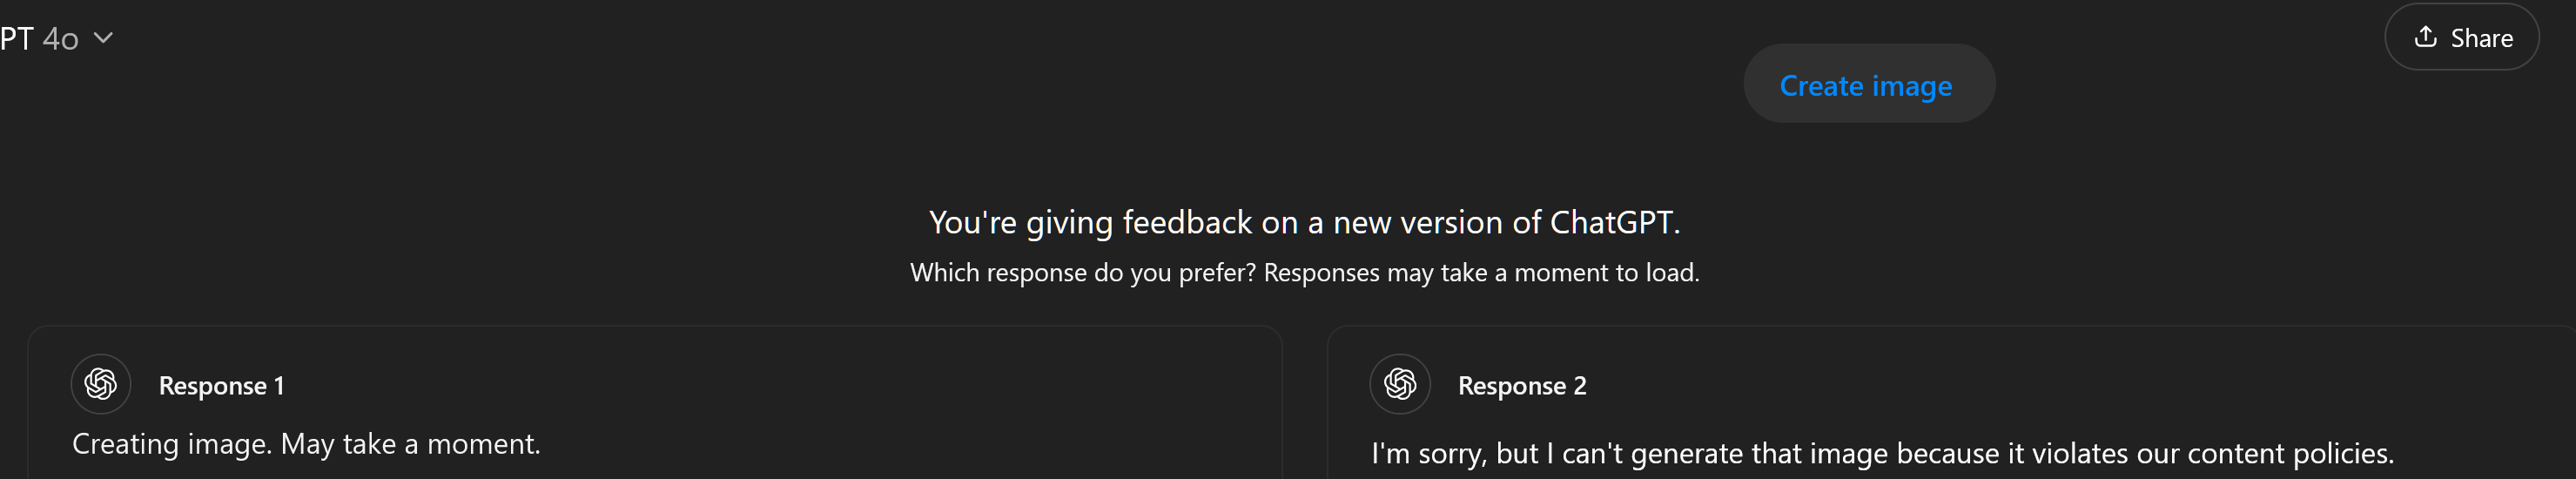Click the content policies refusal message
The height and width of the screenshot is (479, 2576).
pos(1882,454)
